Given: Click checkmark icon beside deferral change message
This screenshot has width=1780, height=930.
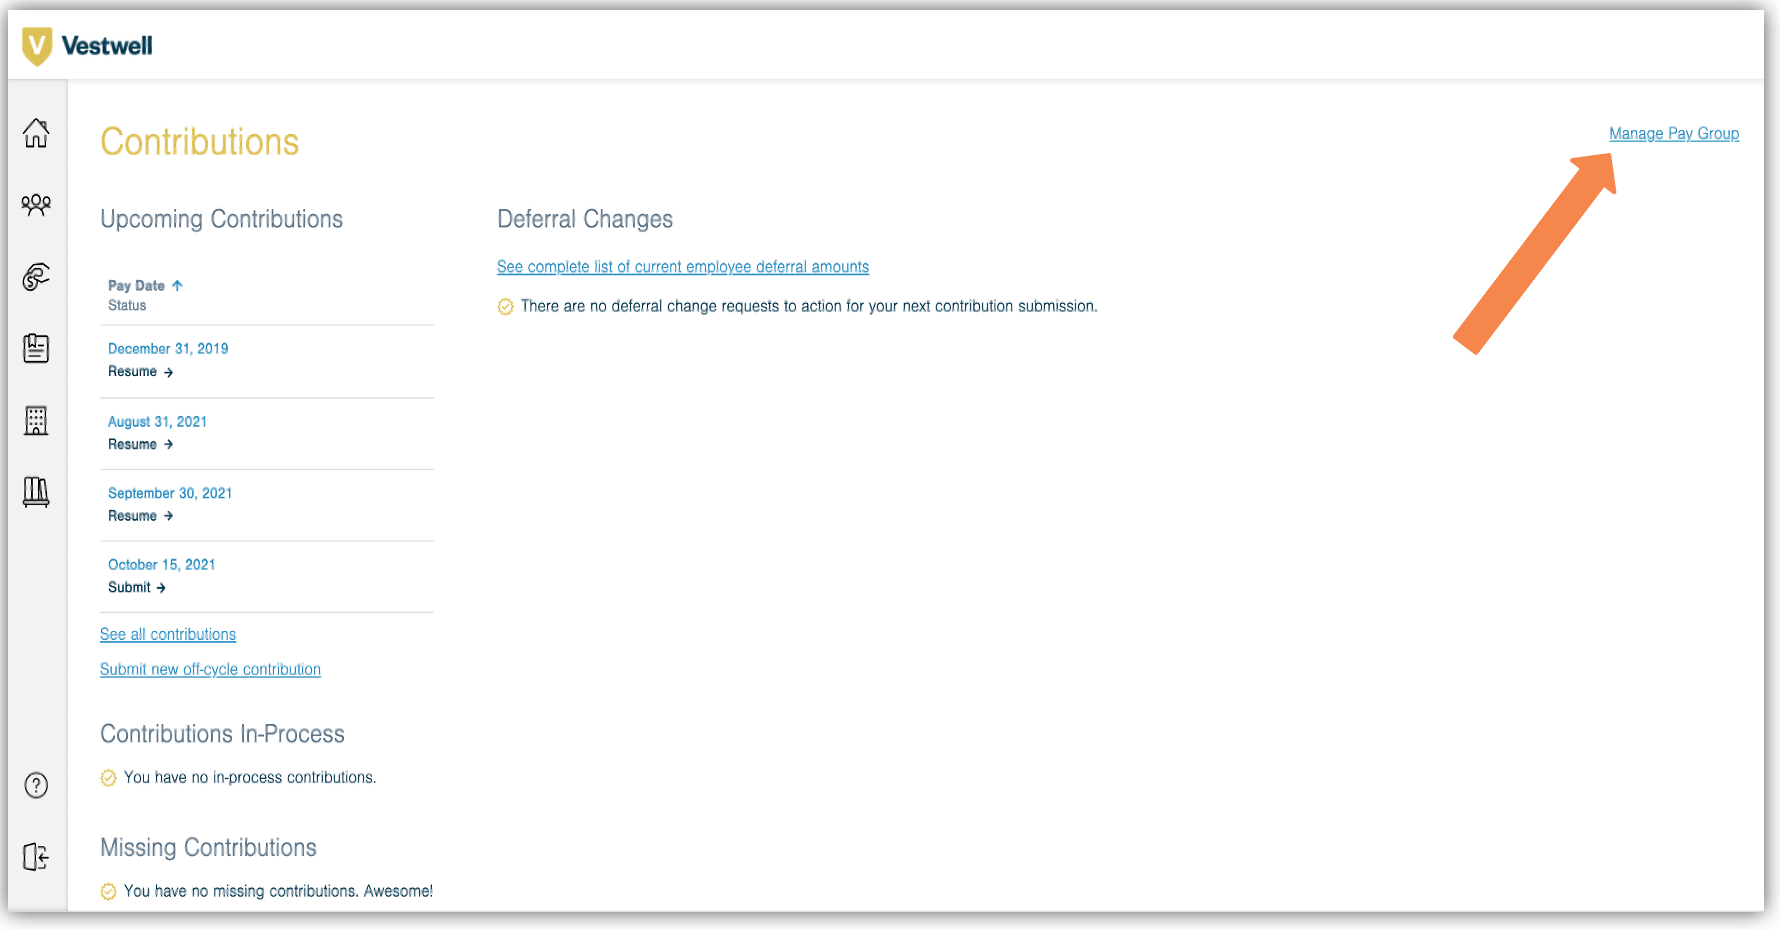Looking at the screenshot, I should (506, 307).
